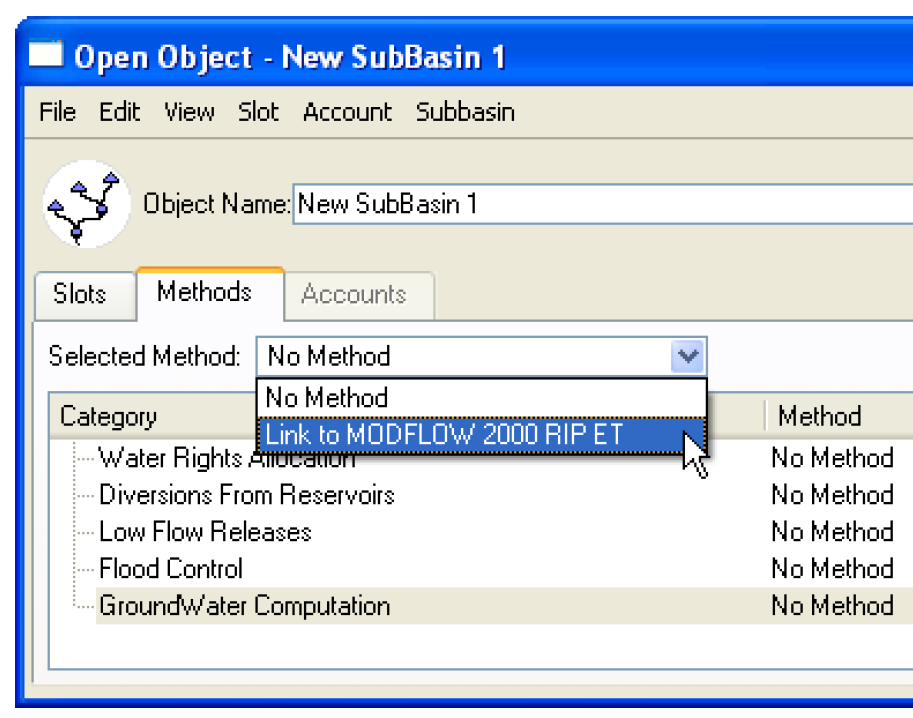913x718 pixels.
Task: Open the Account menu
Action: tap(348, 111)
